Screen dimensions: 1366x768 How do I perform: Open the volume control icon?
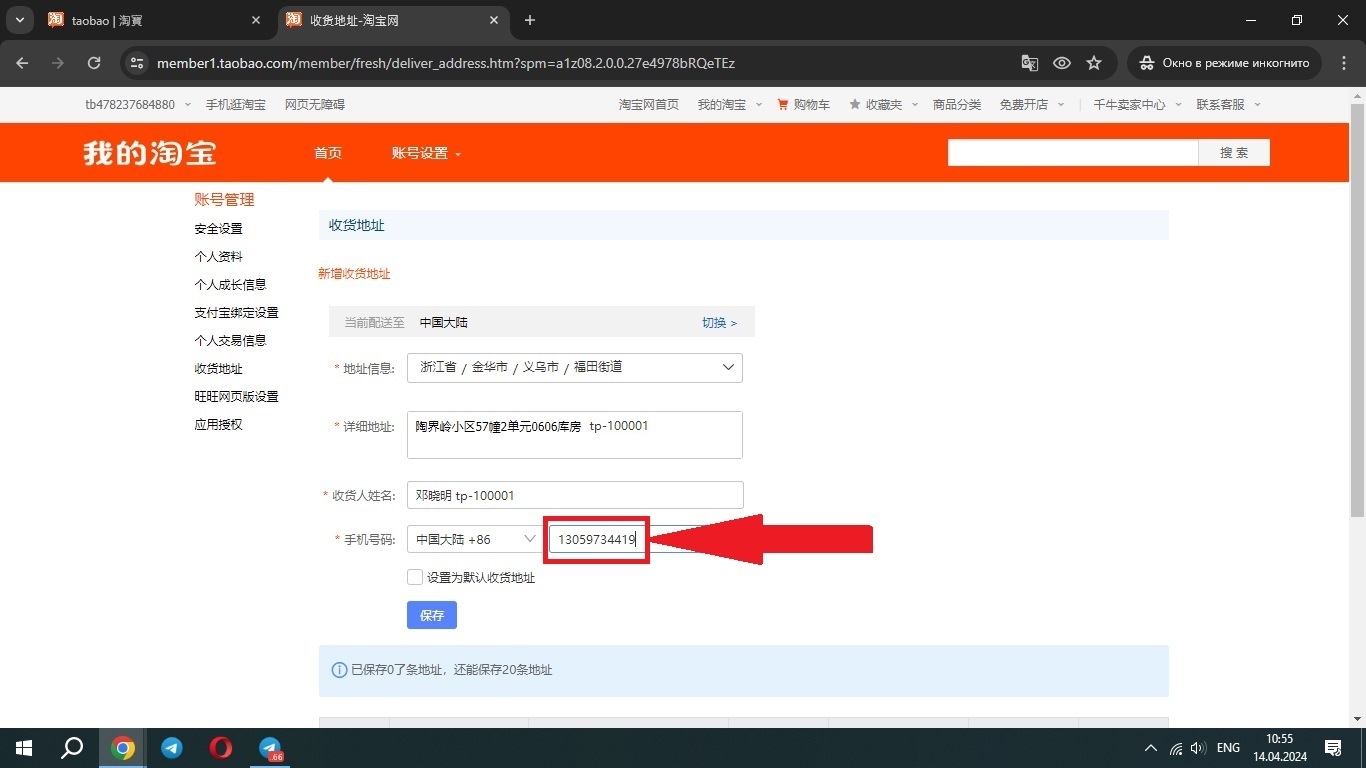[1198, 748]
